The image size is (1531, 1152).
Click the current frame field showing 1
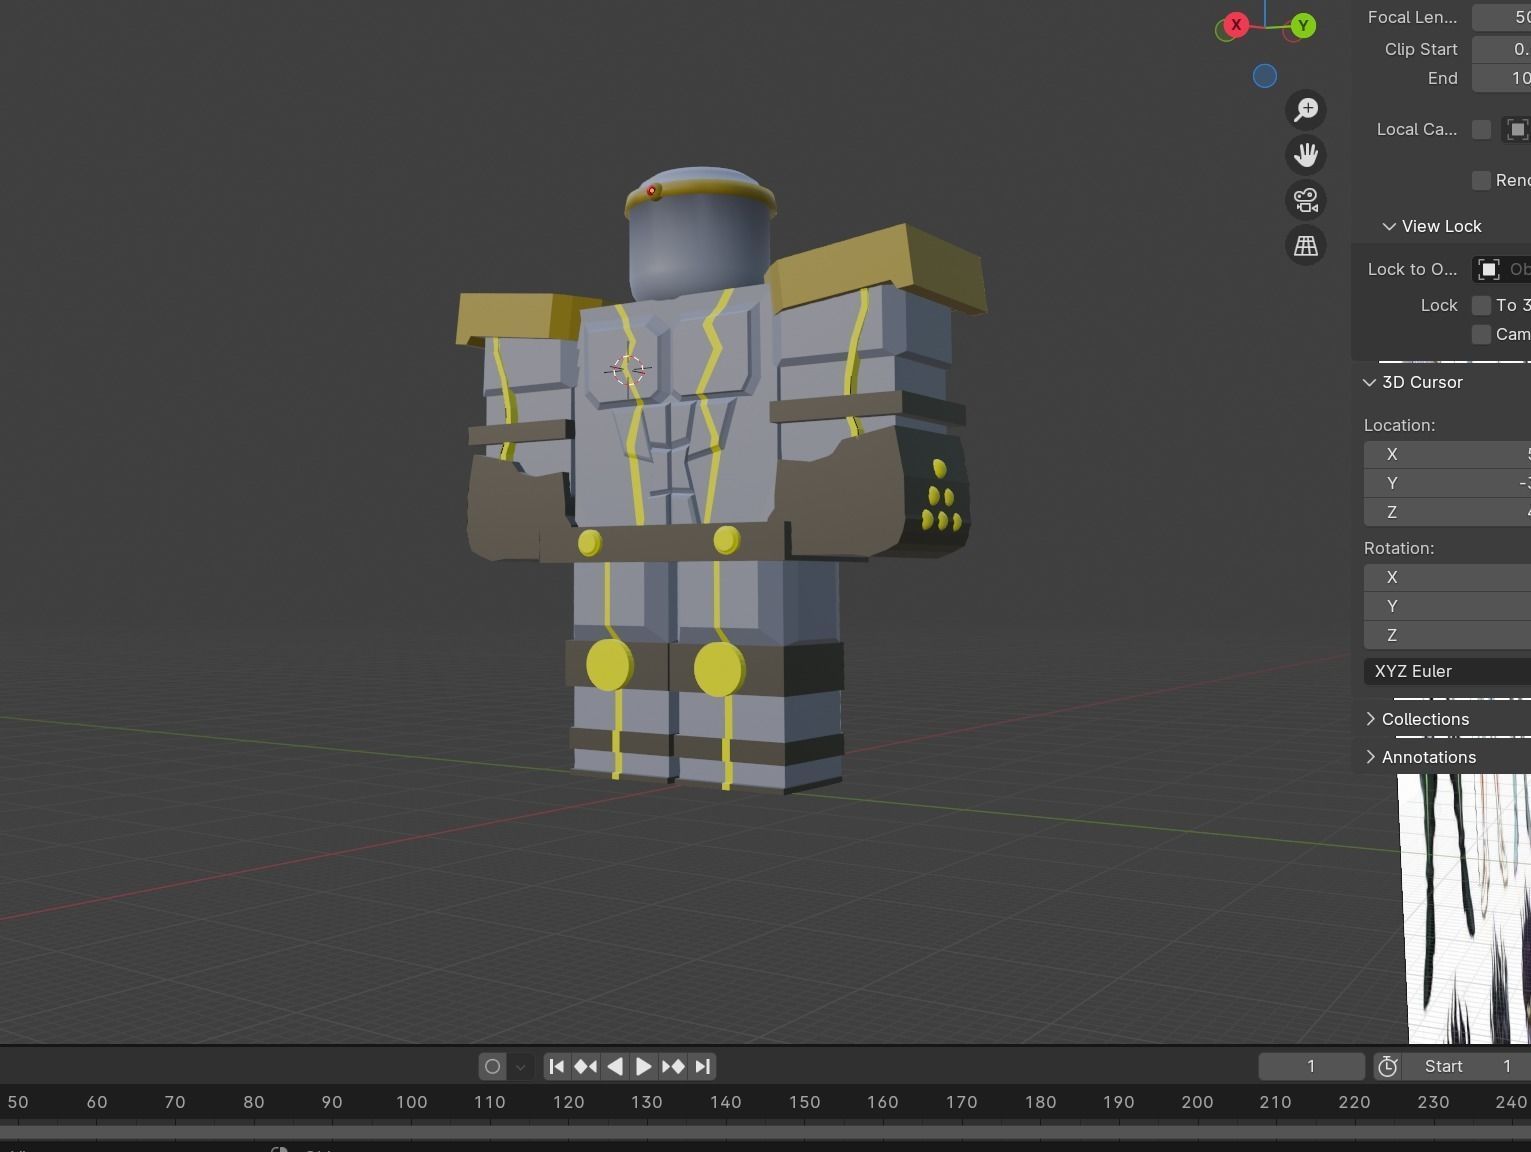(1311, 1067)
